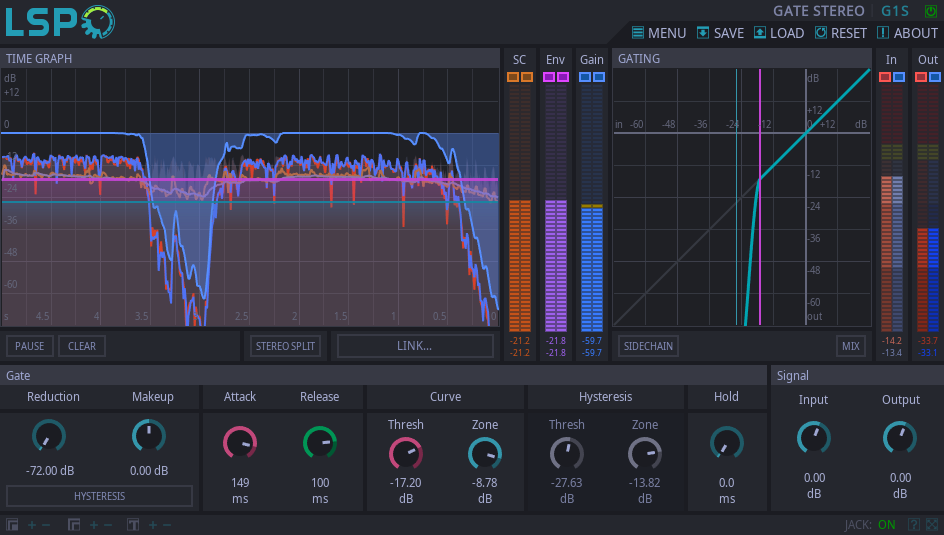Toggle the In meter red channel indicator

[x=885, y=77]
